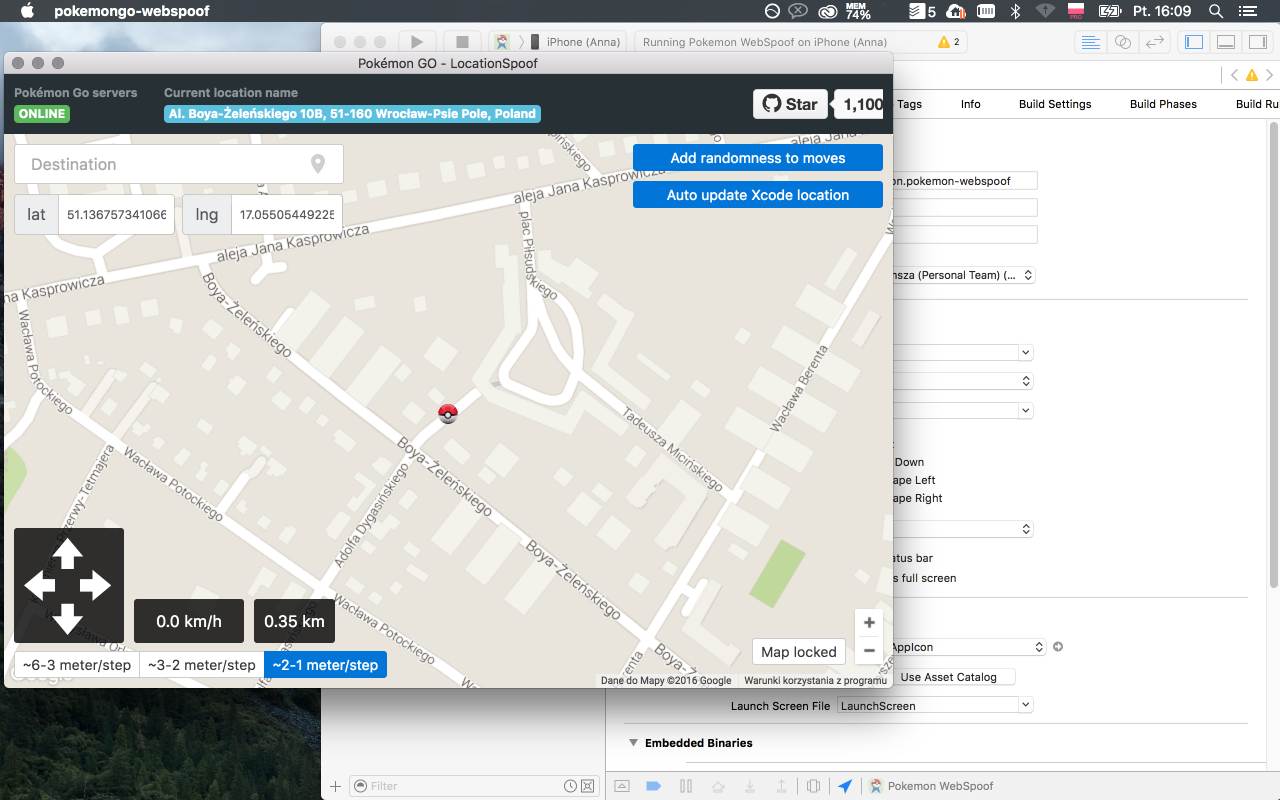Toggle Add randomness to moves
Image resolution: width=1280 pixels, height=800 pixels.
tap(758, 158)
